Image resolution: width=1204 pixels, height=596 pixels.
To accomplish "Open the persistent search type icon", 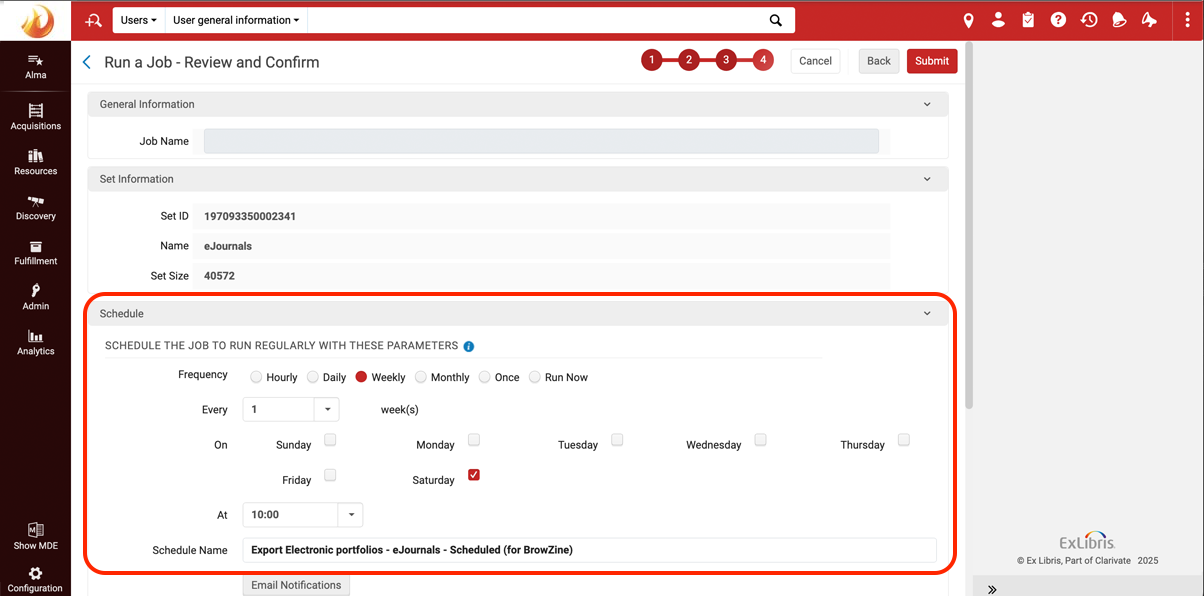I will click(x=94, y=20).
